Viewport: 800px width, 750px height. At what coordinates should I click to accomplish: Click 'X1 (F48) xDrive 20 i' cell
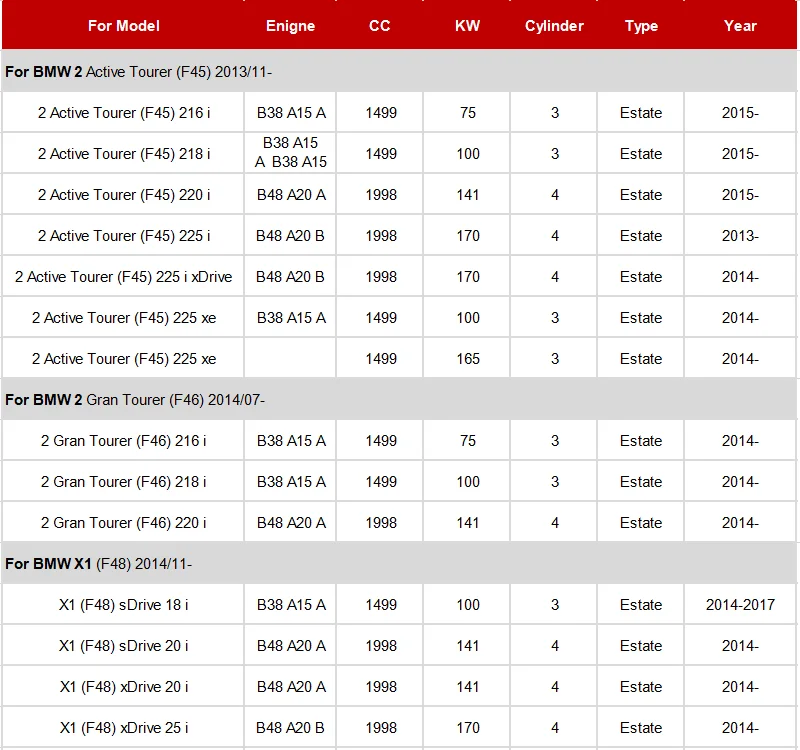tap(123, 687)
